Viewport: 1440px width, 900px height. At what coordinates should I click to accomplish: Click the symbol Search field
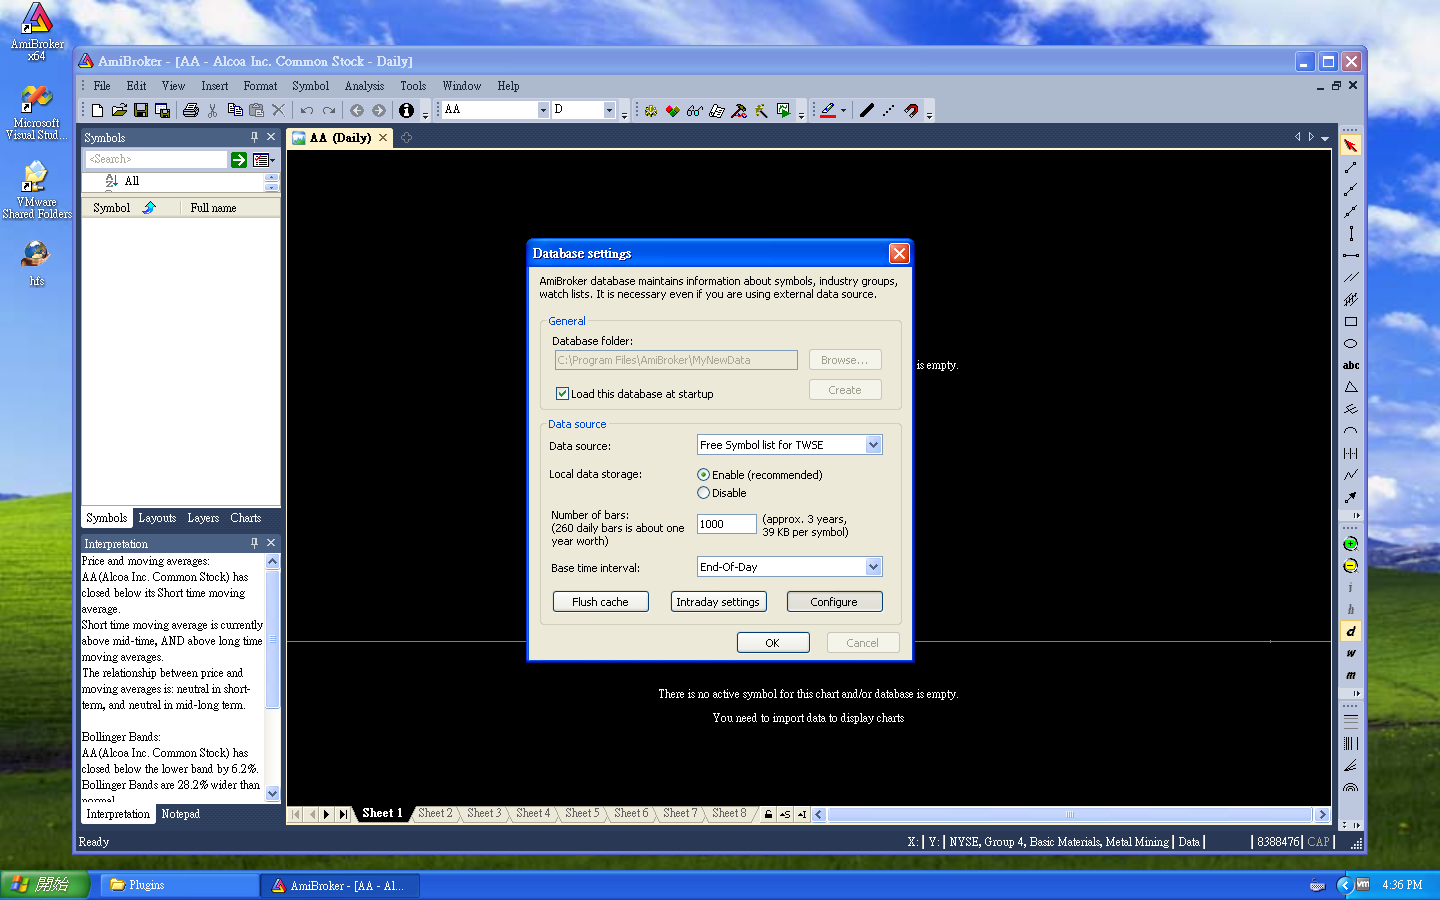pyautogui.click(x=157, y=160)
